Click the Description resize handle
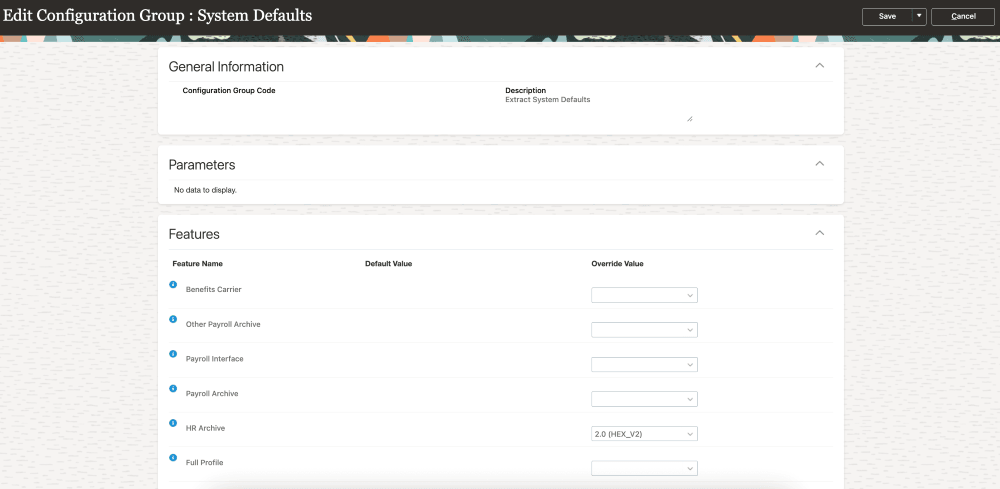Image resolution: width=1000 pixels, height=489 pixels. [689, 119]
